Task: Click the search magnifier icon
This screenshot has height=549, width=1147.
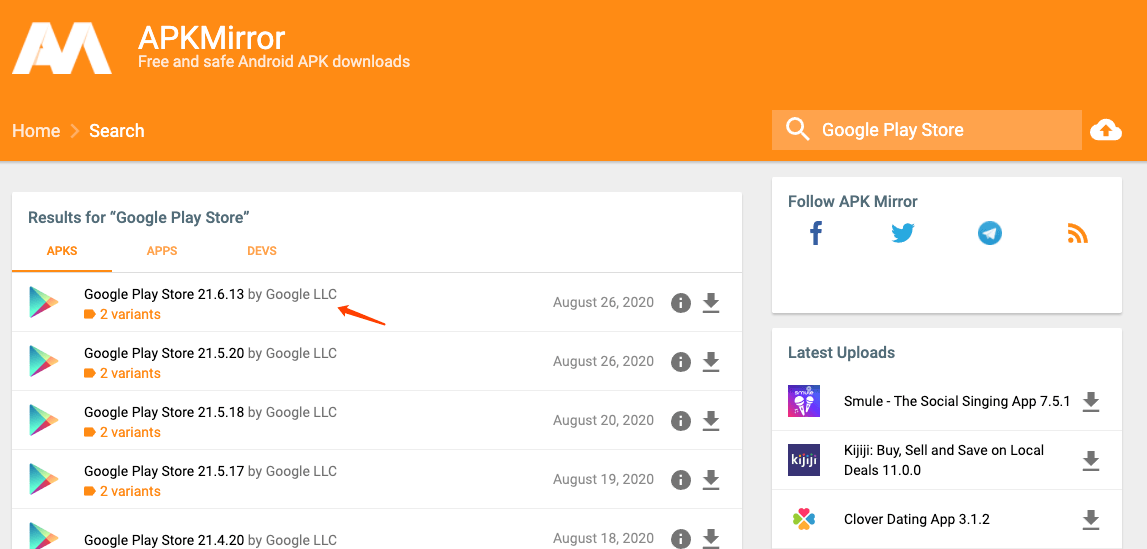Action: pos(797,130)
